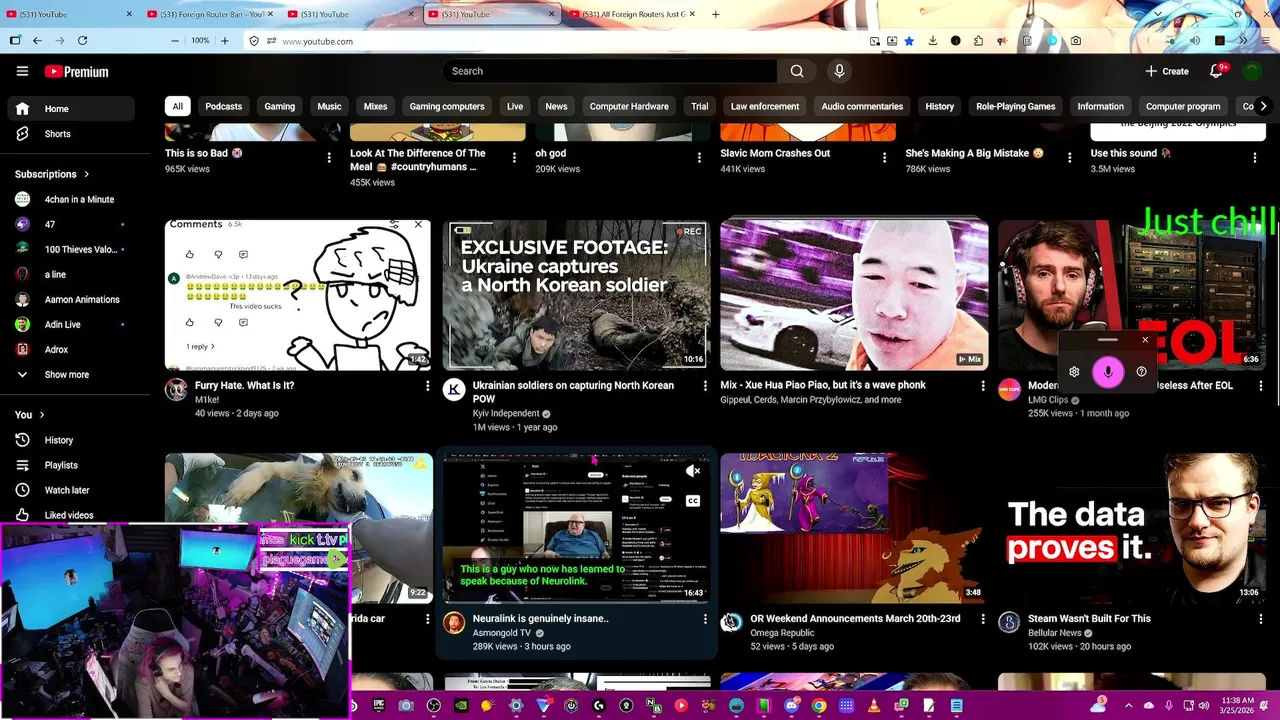The width and height of the screenshot is (1280, 720).
Task: Open the account avatar menu
Action: coord(1252,71)
